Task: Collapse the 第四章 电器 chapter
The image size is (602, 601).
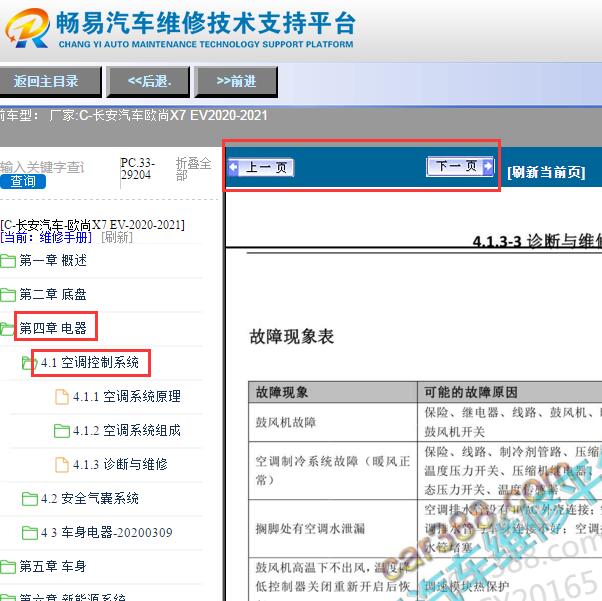Action: [x=53, y=328]
